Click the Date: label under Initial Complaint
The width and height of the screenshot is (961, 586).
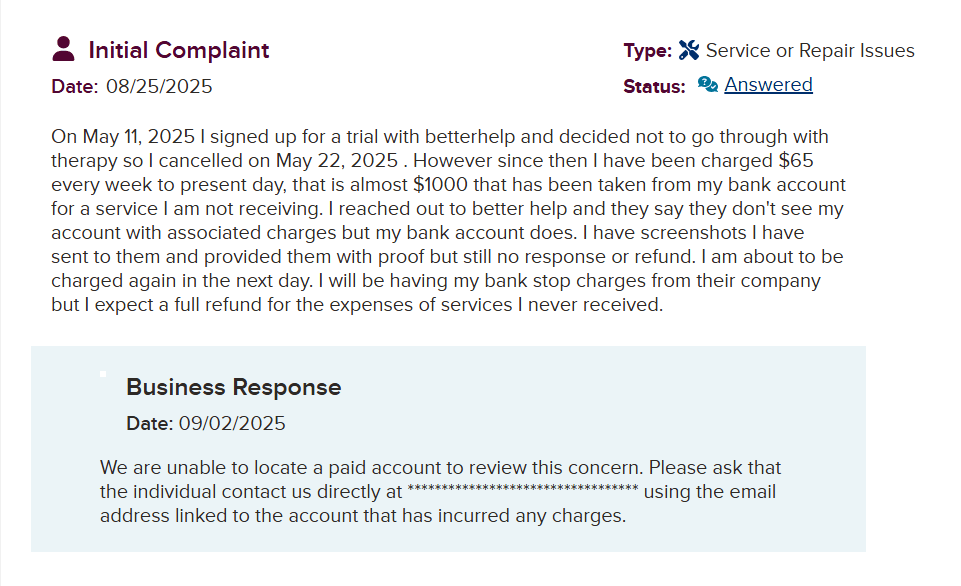74,86
